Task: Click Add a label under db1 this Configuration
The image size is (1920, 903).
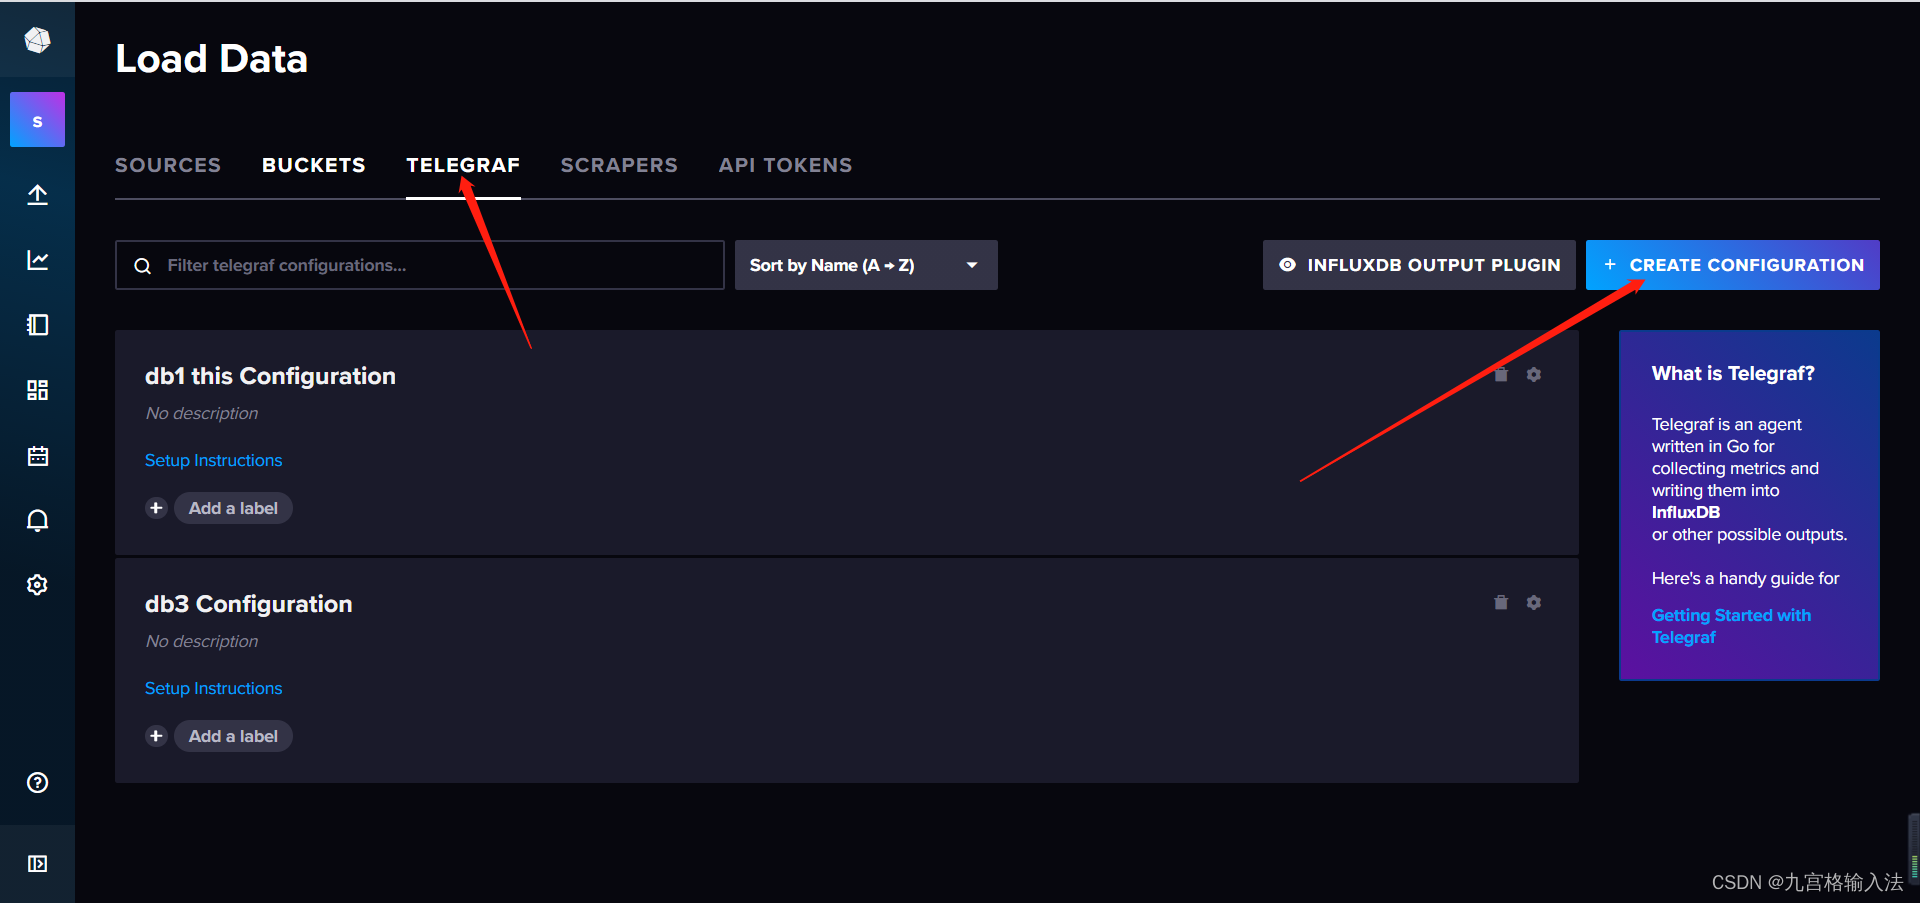Action: coord(233,508)
